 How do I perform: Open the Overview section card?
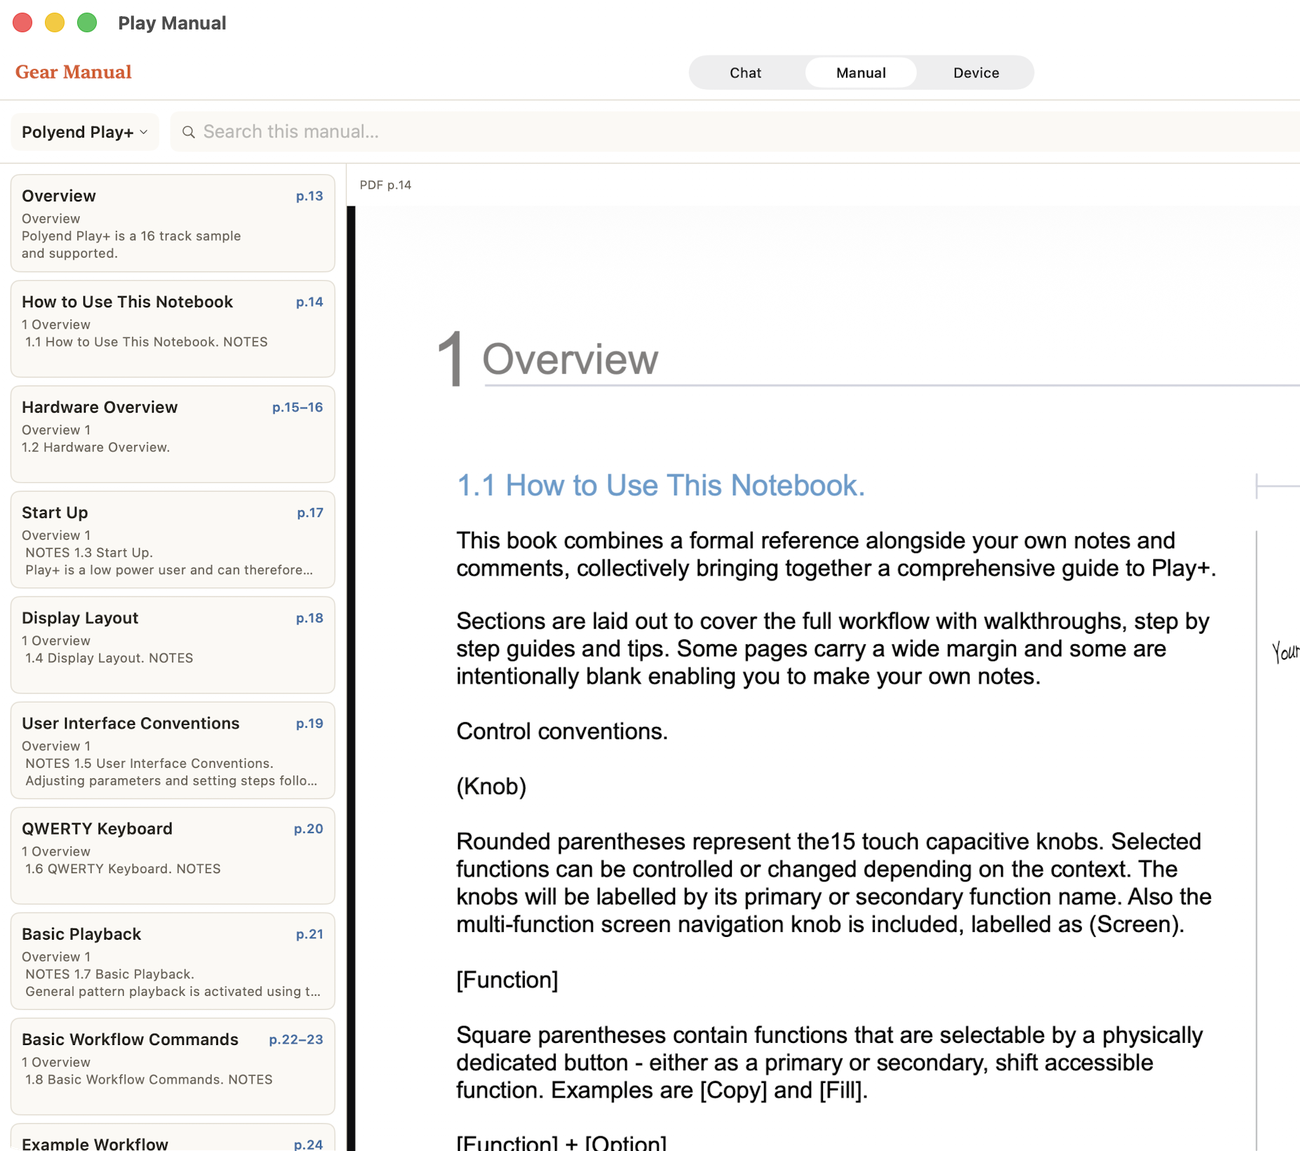[173, 223]
